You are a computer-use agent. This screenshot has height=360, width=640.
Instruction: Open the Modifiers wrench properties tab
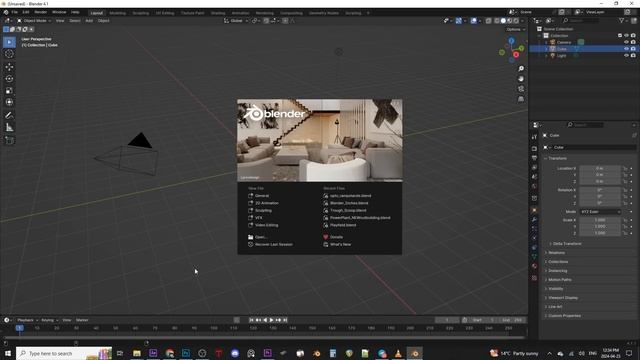pos(534,220)
